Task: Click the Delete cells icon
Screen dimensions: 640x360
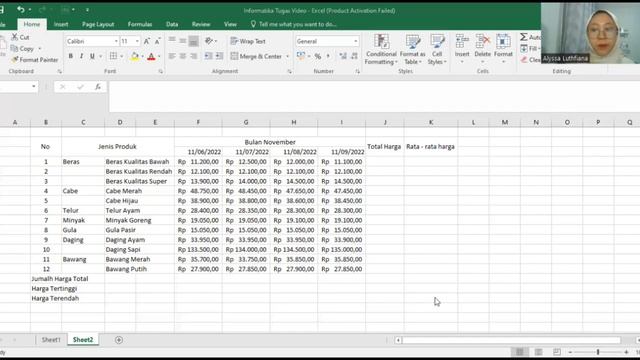Action: [x=482, y=41]
